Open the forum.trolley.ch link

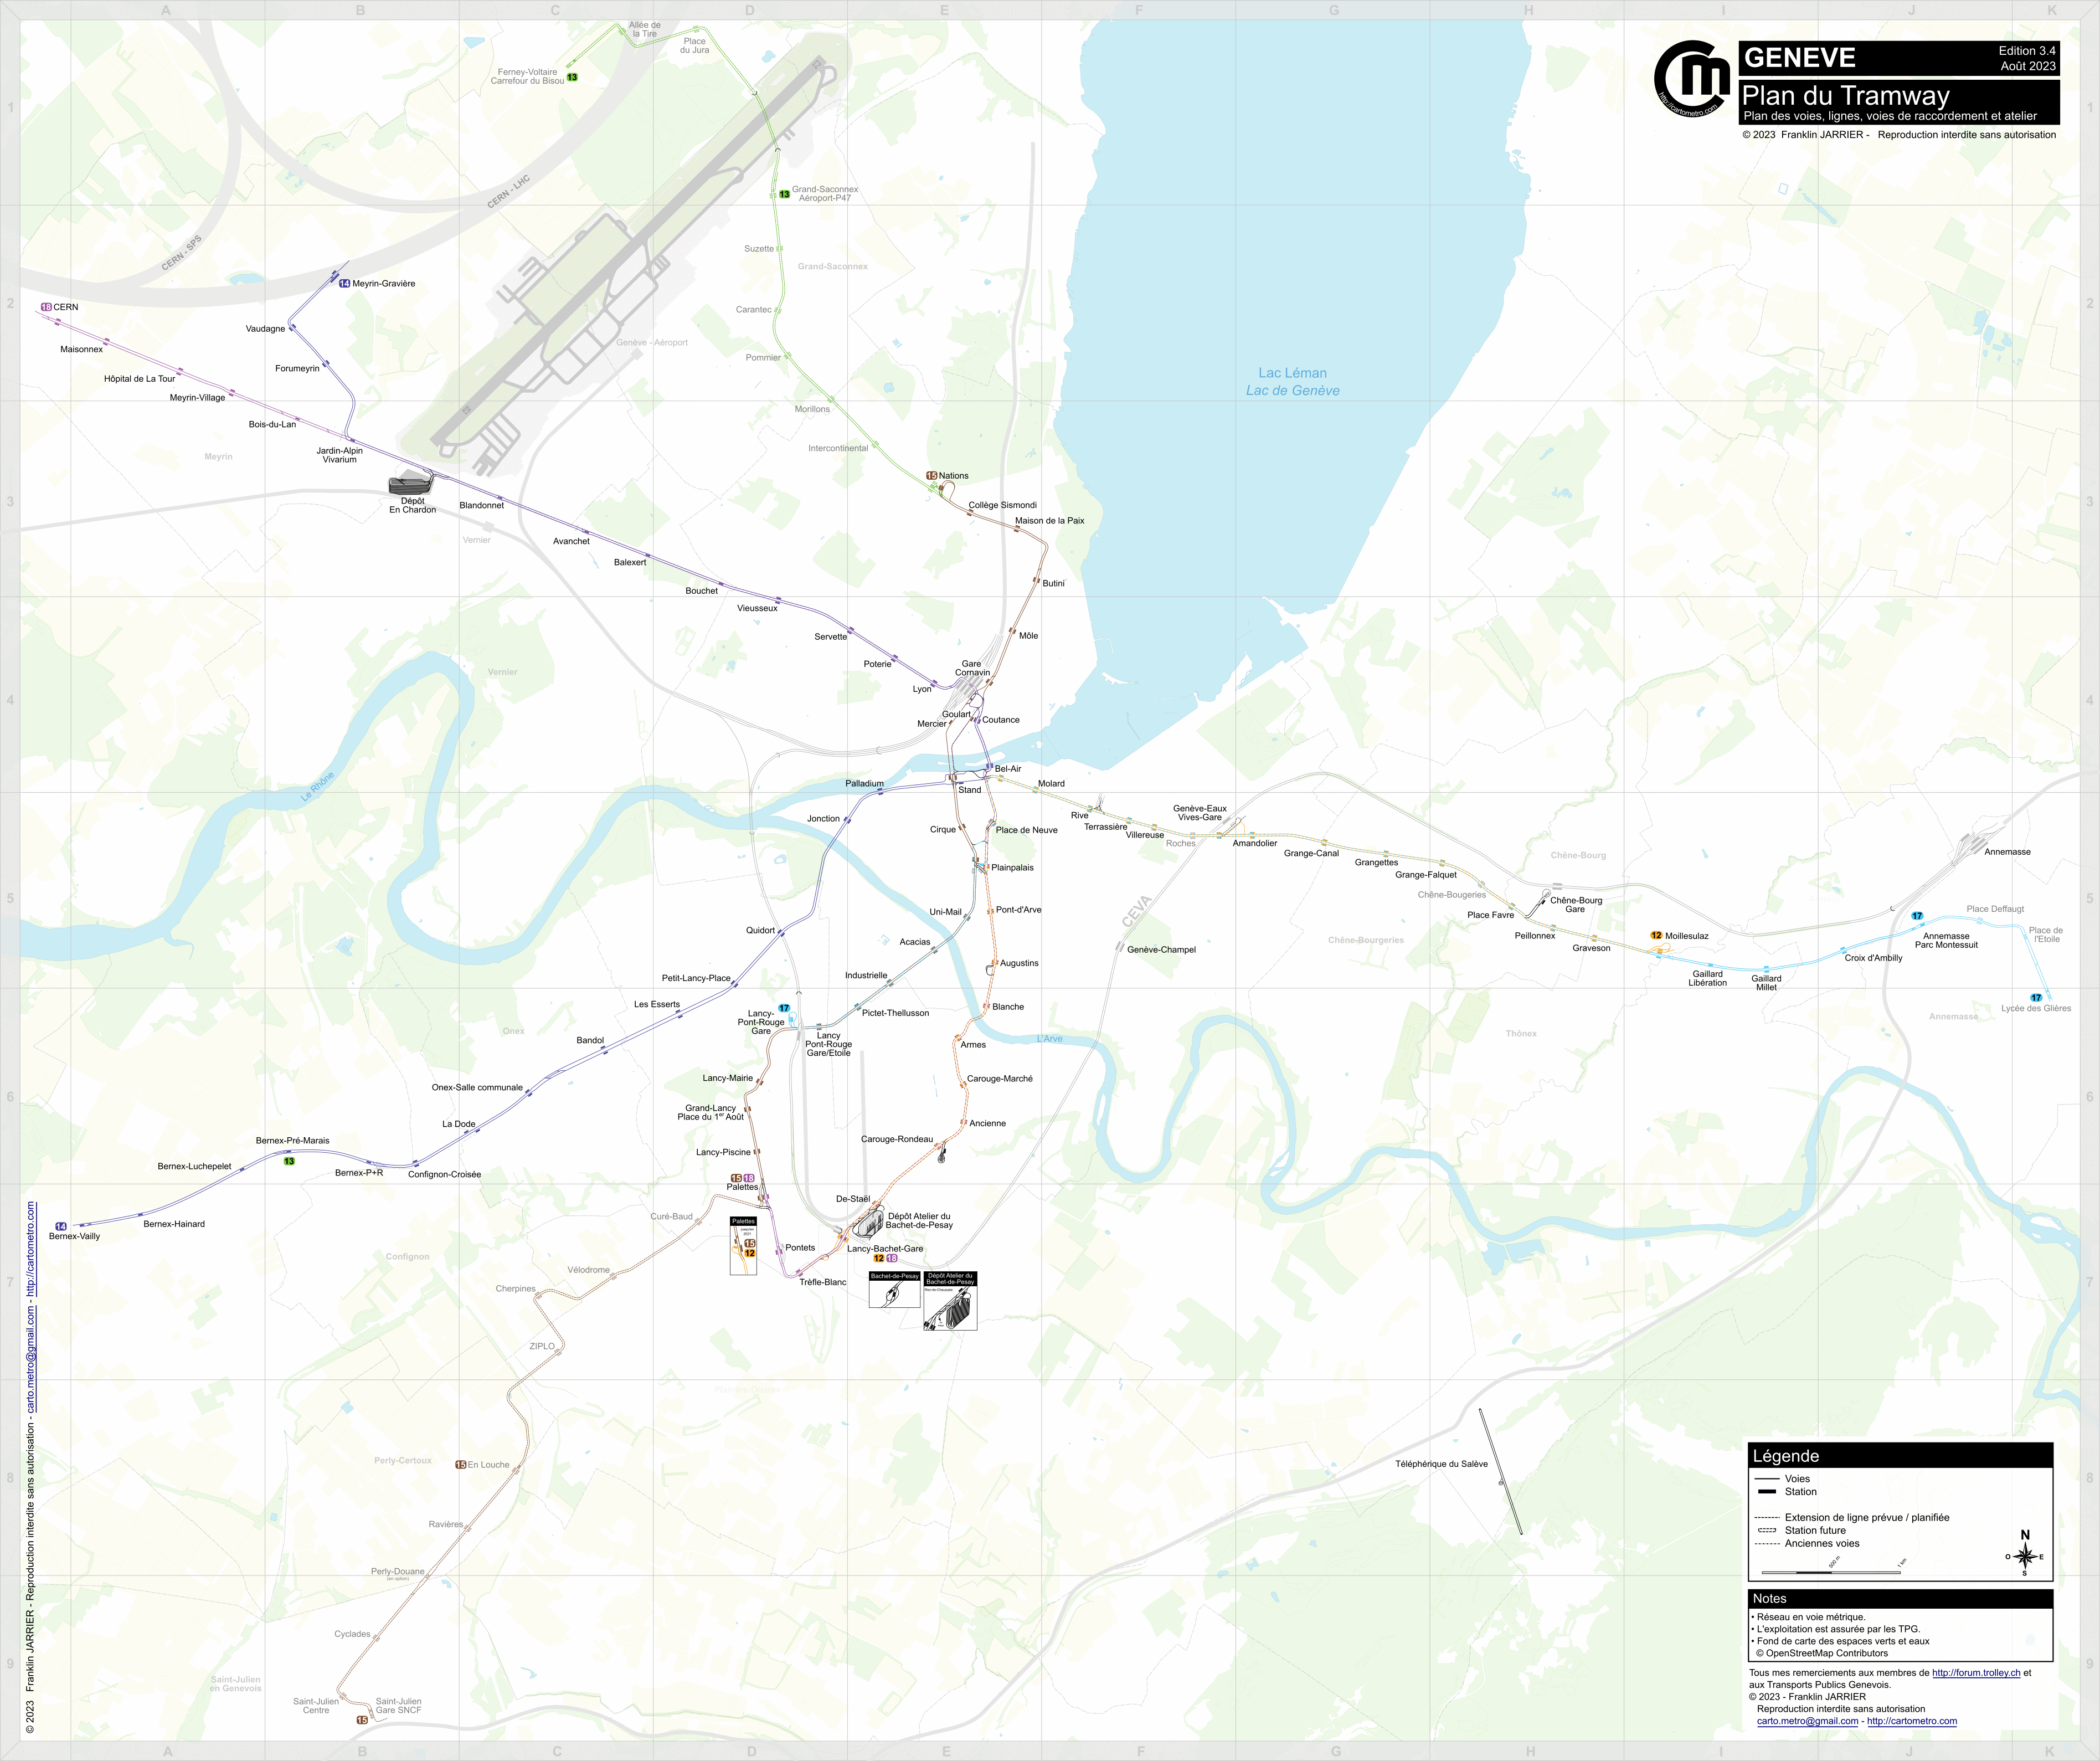coord(1976,1673)
